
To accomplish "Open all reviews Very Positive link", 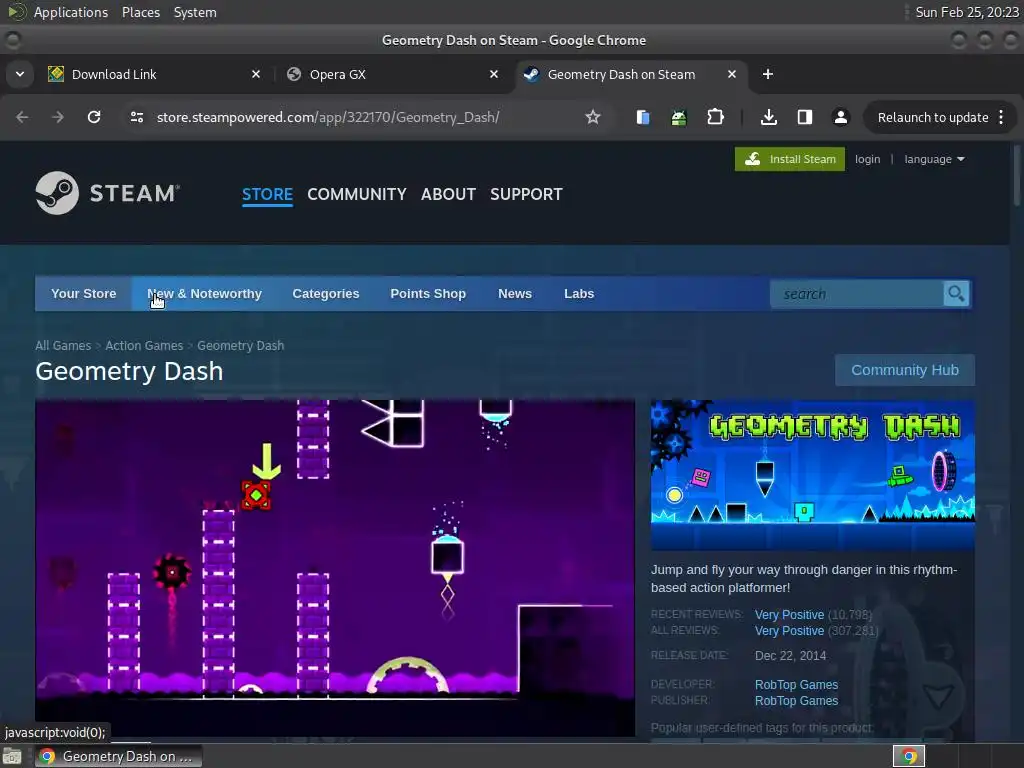I will coord(789,631).
